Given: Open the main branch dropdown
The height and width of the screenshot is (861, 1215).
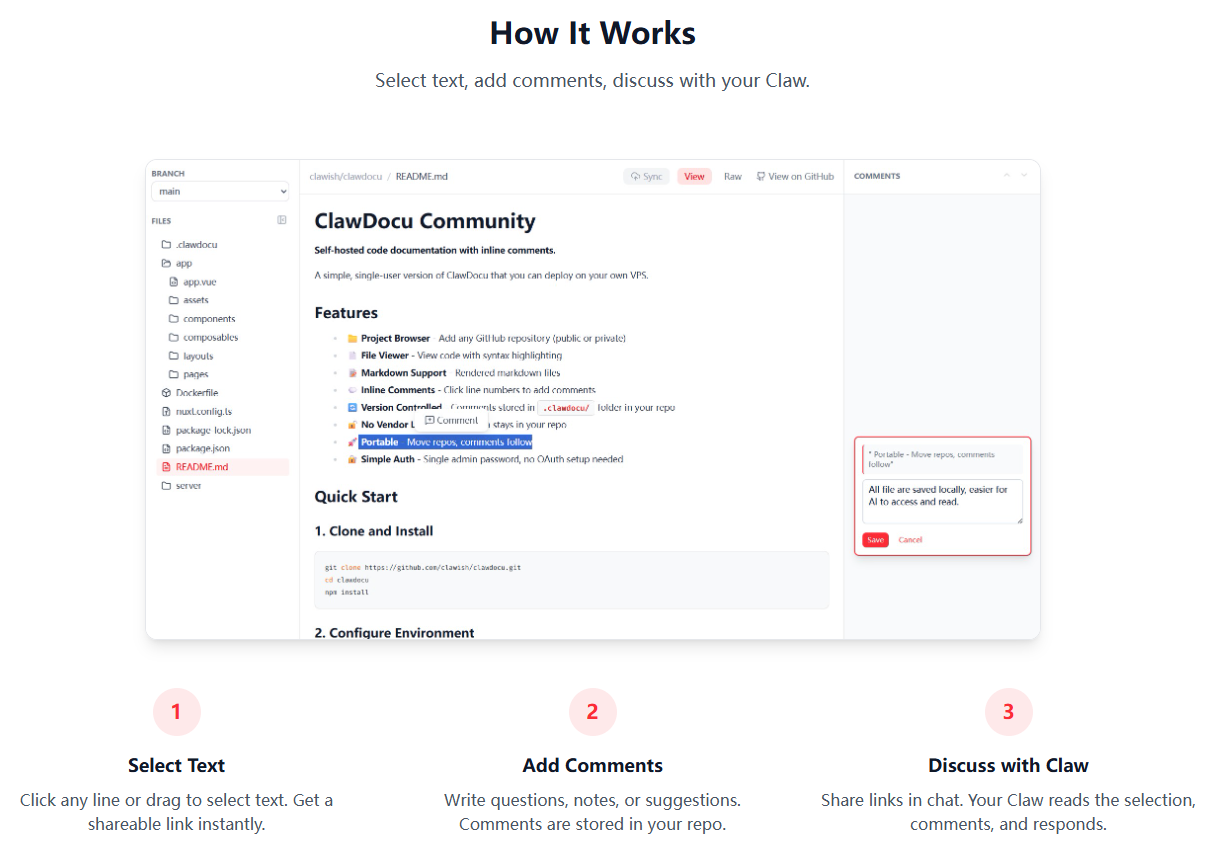Looking at the screenshot, I should (220, 191).
